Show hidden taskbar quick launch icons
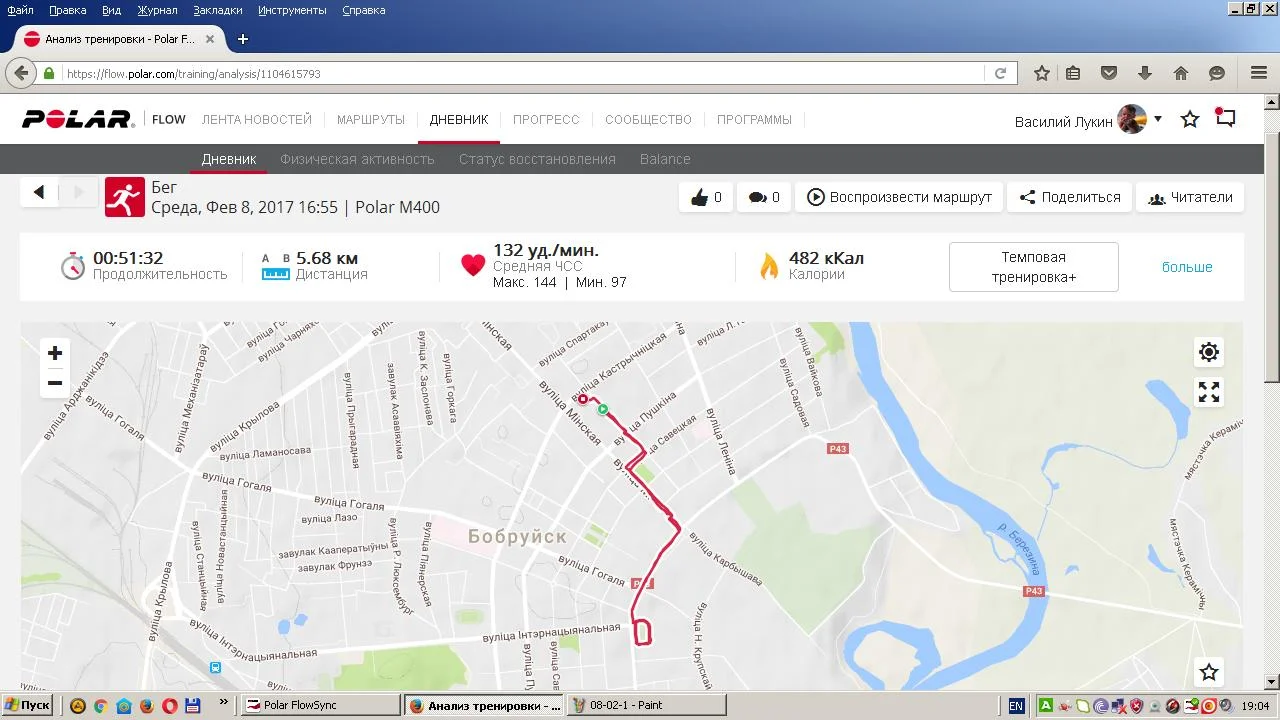This screenshot has height=720, width=1280. tap(222, 704)
